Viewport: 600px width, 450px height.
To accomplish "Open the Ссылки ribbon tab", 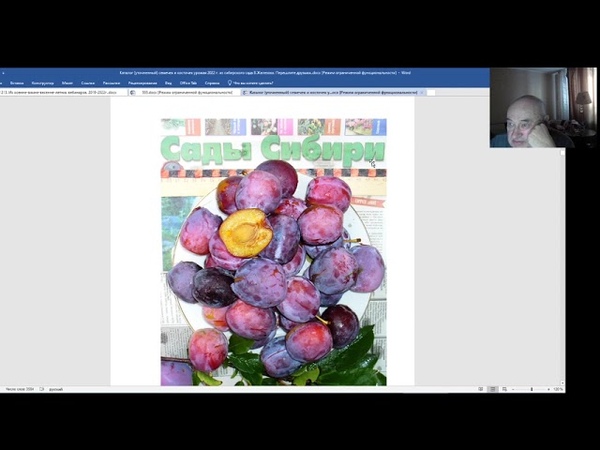I will (88, 83).
